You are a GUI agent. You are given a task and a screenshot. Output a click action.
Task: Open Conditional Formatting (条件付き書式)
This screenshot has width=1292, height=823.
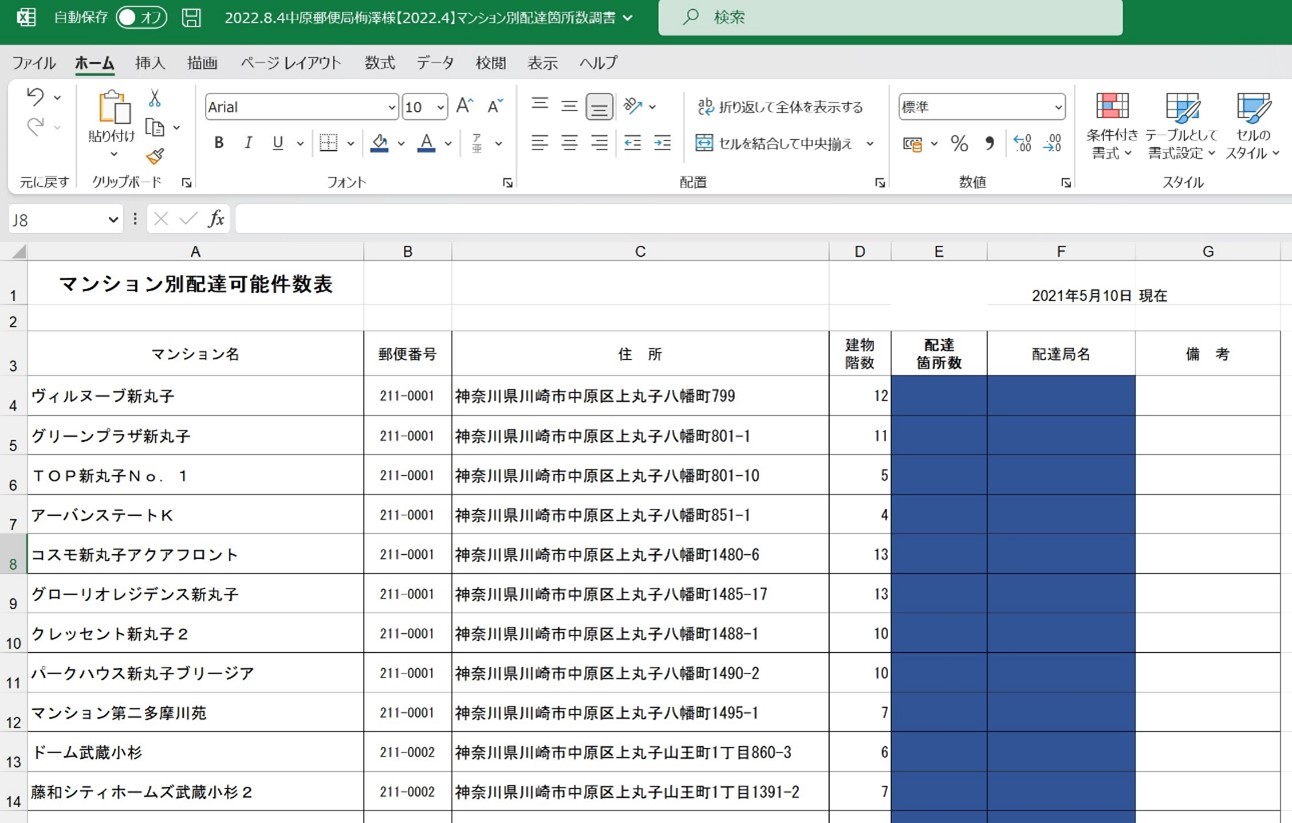click(x=1112, y=126)
